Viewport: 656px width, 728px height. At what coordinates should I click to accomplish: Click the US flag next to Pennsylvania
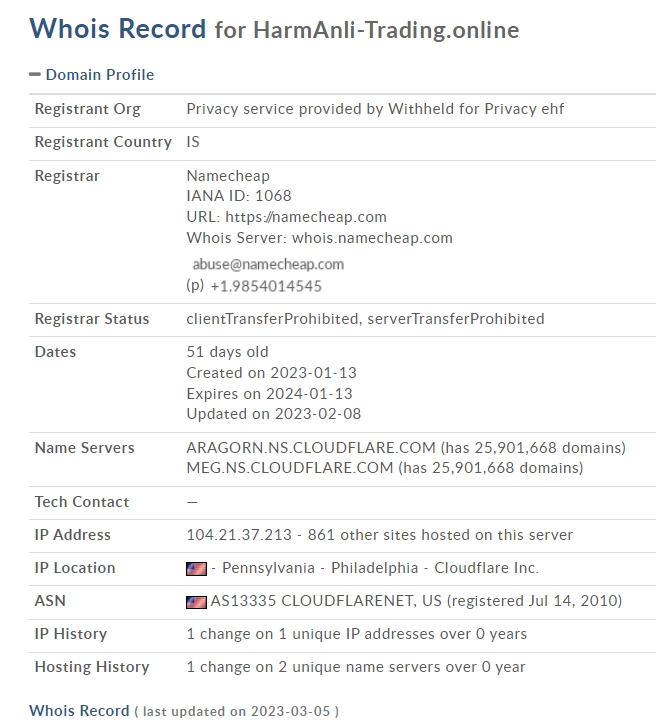click(196, 569)
